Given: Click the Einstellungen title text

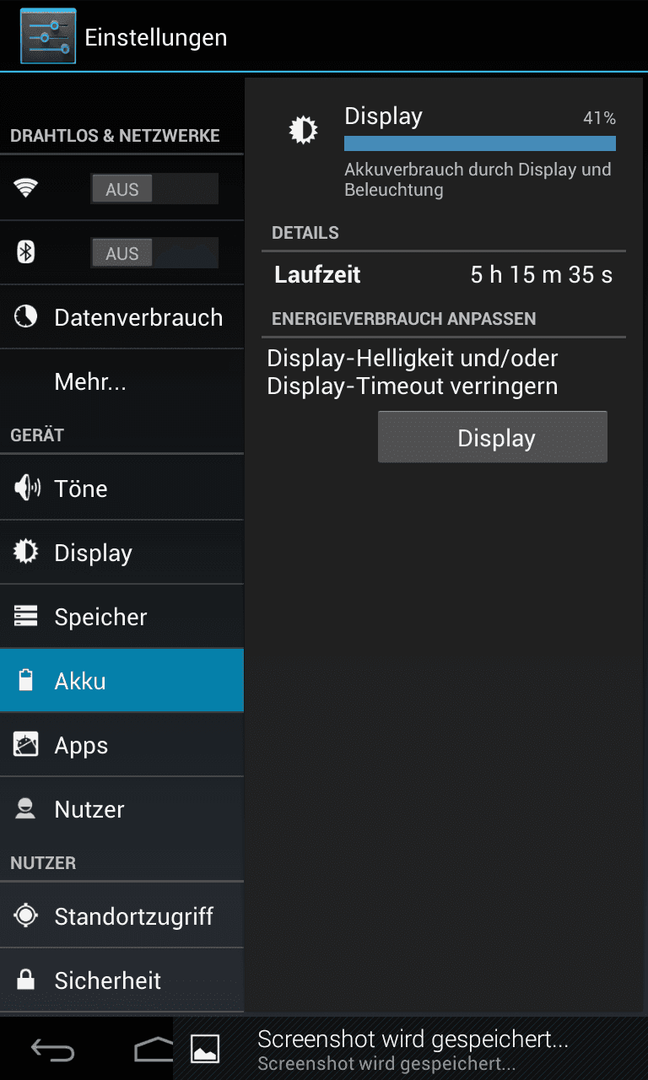Looking at the screenshot, I should (156, 37).
